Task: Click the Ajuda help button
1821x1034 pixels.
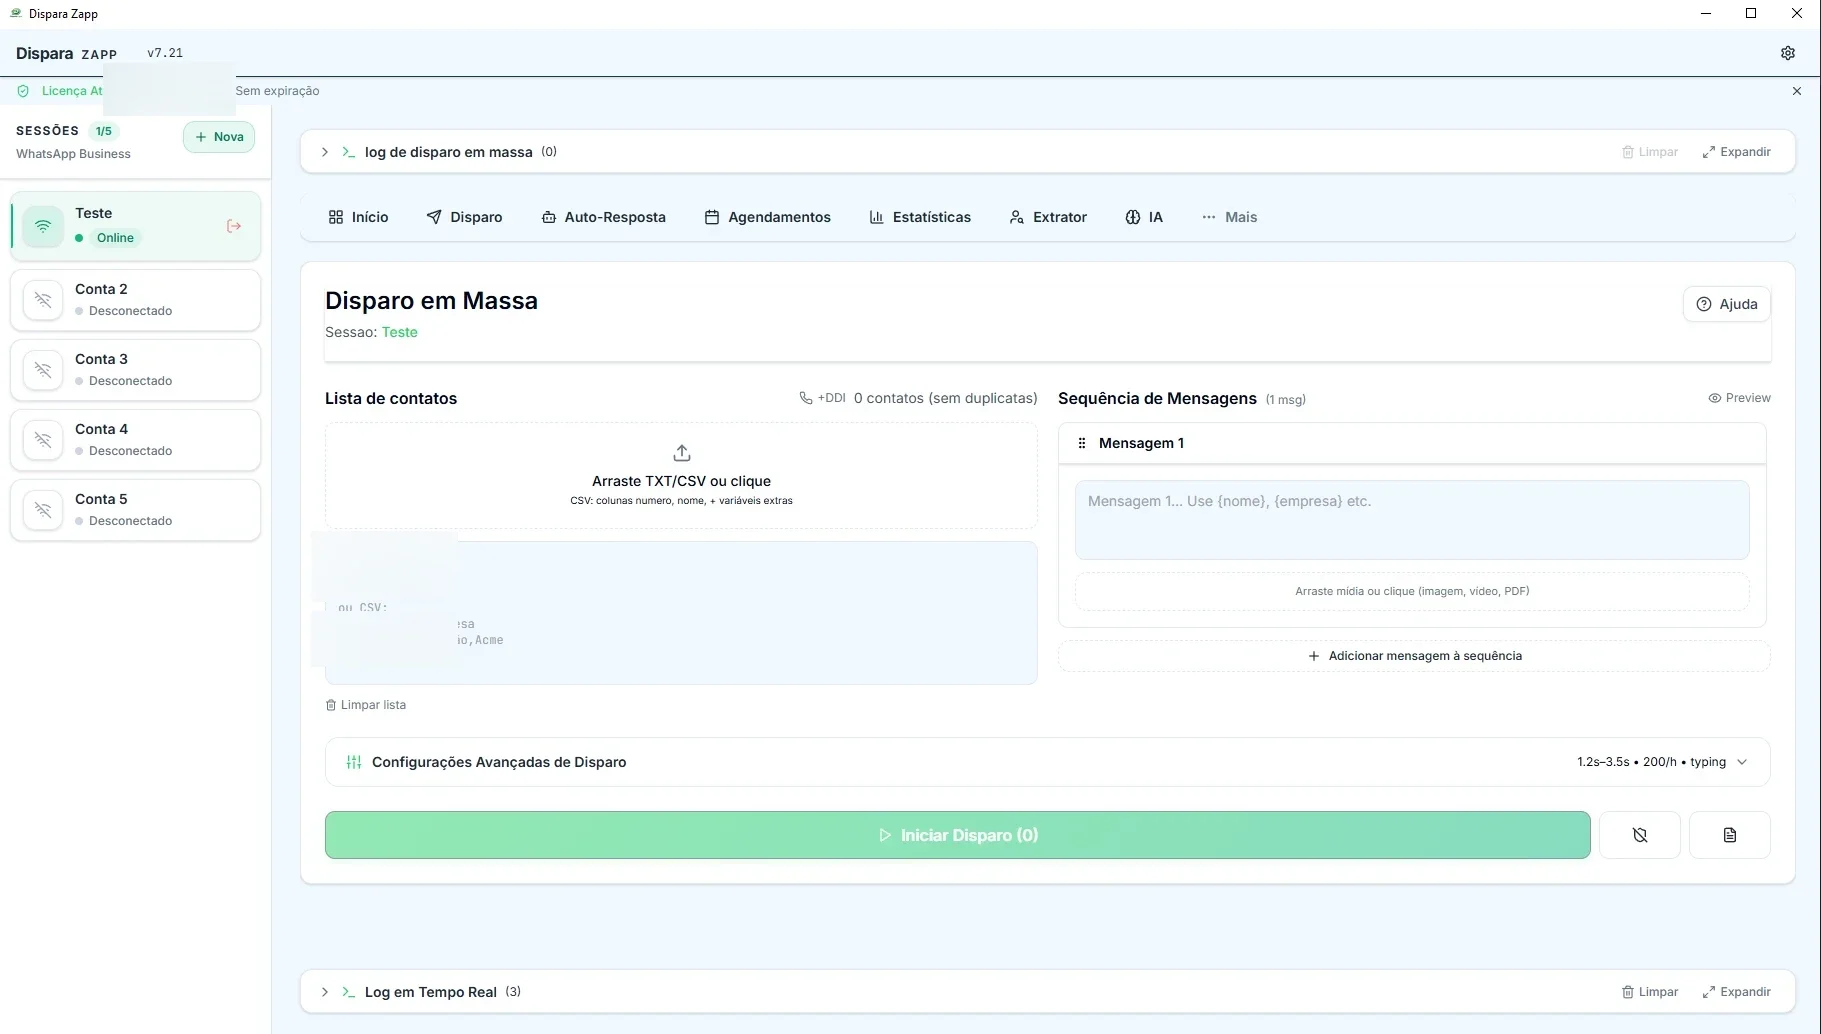Action: coord(1727,304)
